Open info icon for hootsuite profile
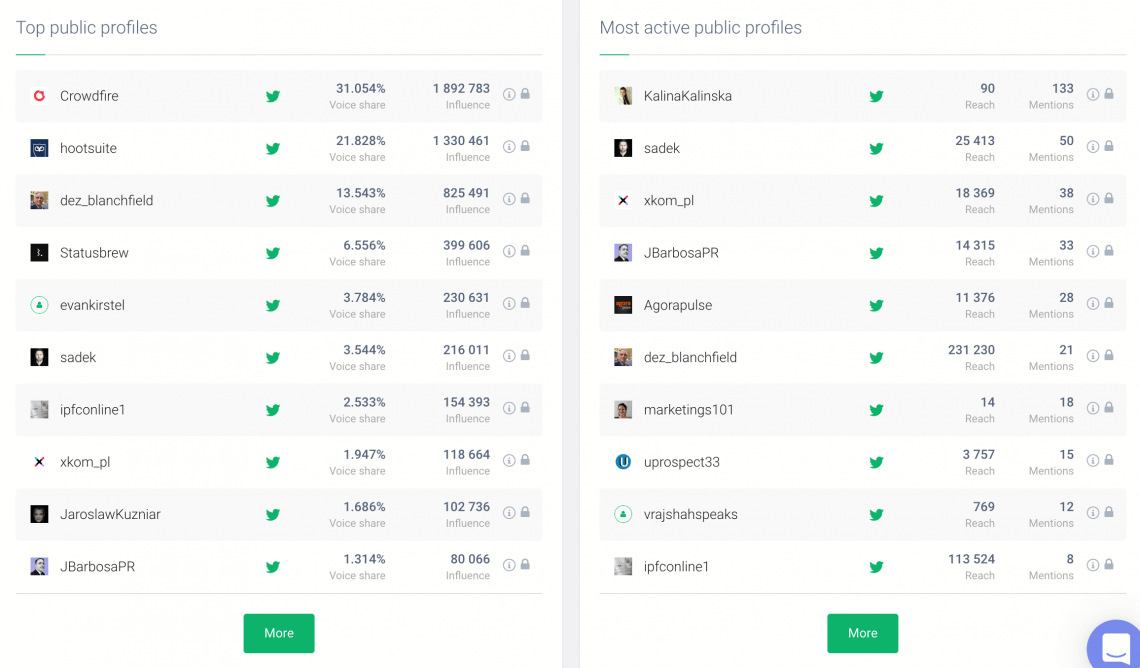Viewport: 1140px width, 668px height. (509, 147)
